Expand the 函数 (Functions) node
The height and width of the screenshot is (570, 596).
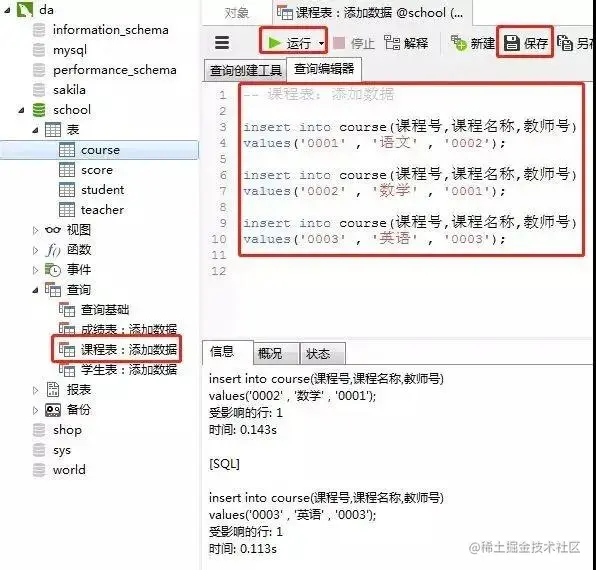click(35, 250)
